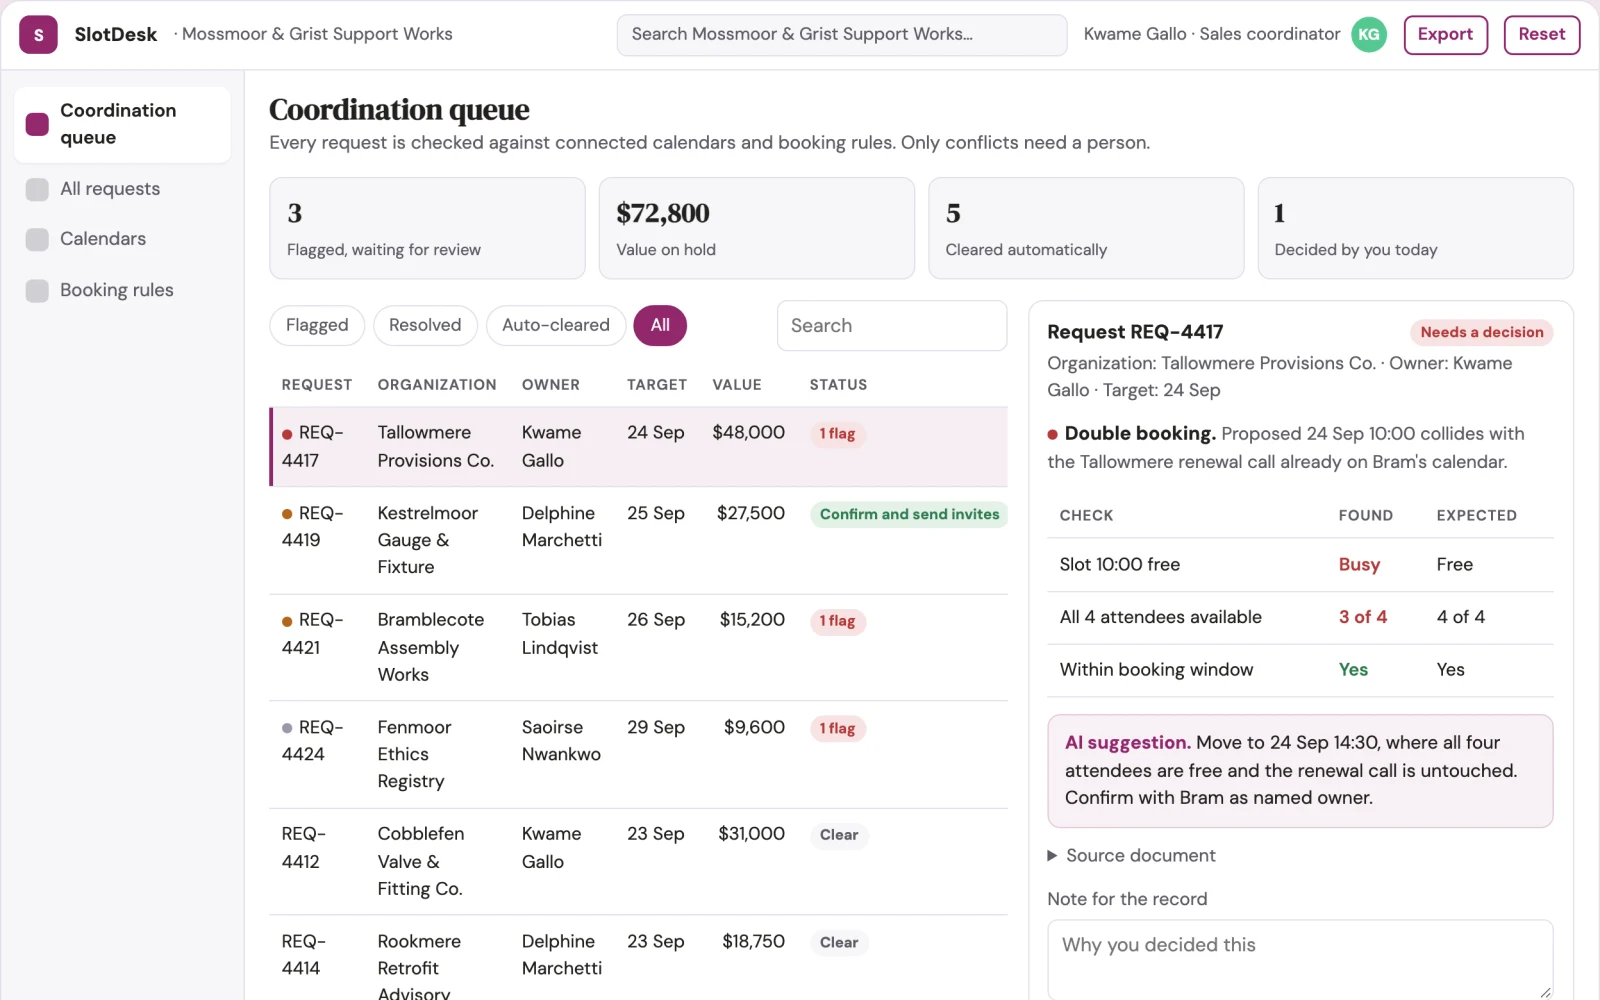Select the REQ-4414 row
Image resolution: width=1600 pixels, height=1000 pixels.
tap(638, 958)
